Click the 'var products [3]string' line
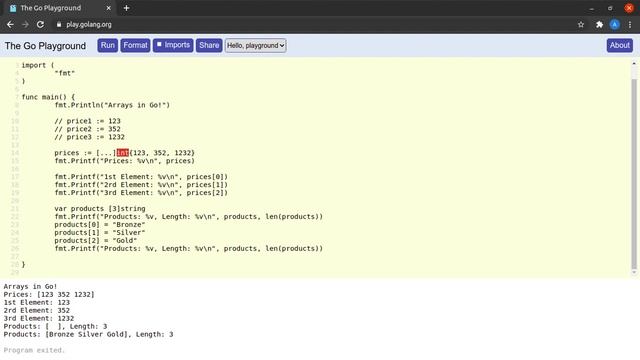Viewport: 640px width, 360px height. pyautogui.click(x=100, y=209)
